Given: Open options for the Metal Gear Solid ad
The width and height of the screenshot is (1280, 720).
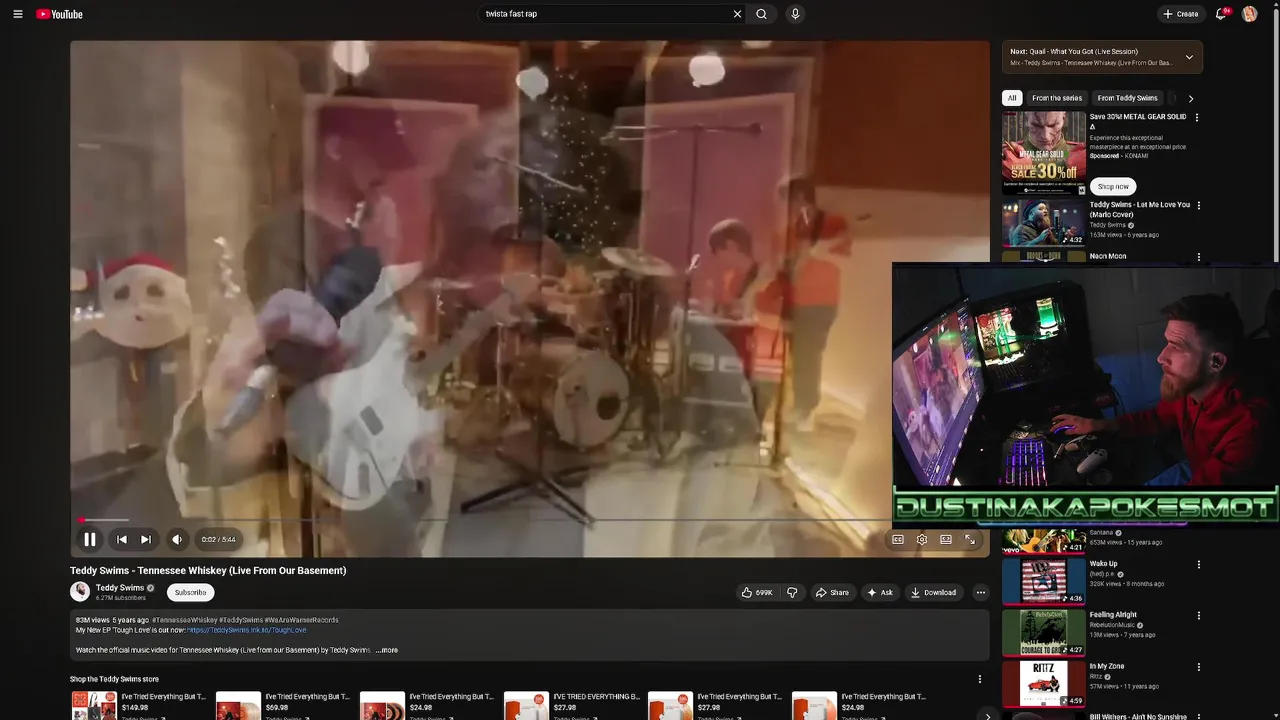Looking at the screenshot, I should (1197, 117).
